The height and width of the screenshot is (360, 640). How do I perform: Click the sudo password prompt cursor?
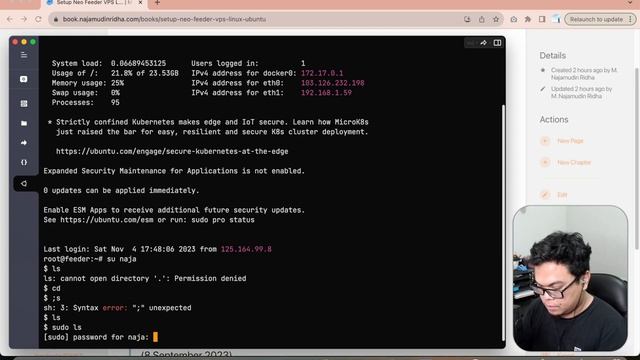tap(155, 337)
